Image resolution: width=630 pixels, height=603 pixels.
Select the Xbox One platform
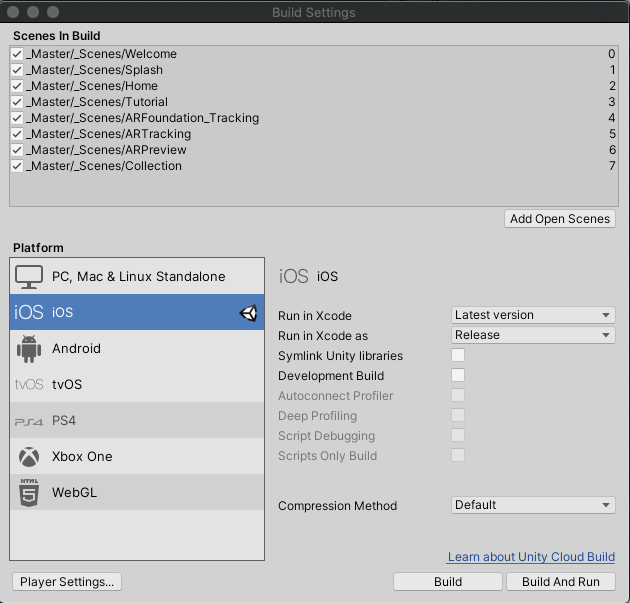137,456
